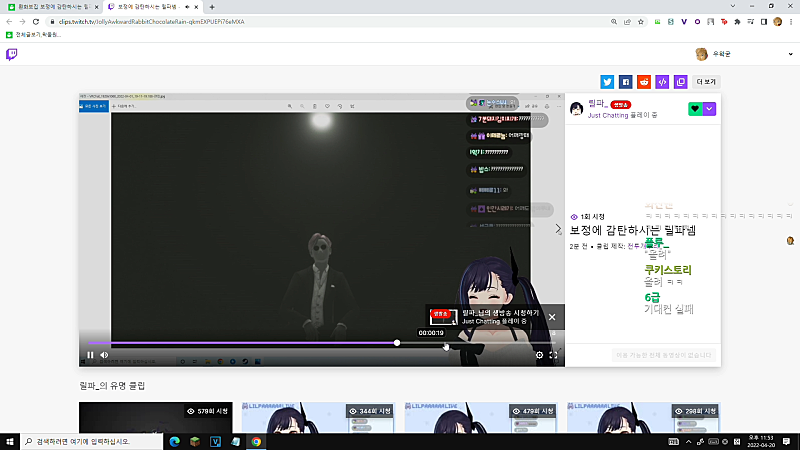Share clip on Facebook

626,82
